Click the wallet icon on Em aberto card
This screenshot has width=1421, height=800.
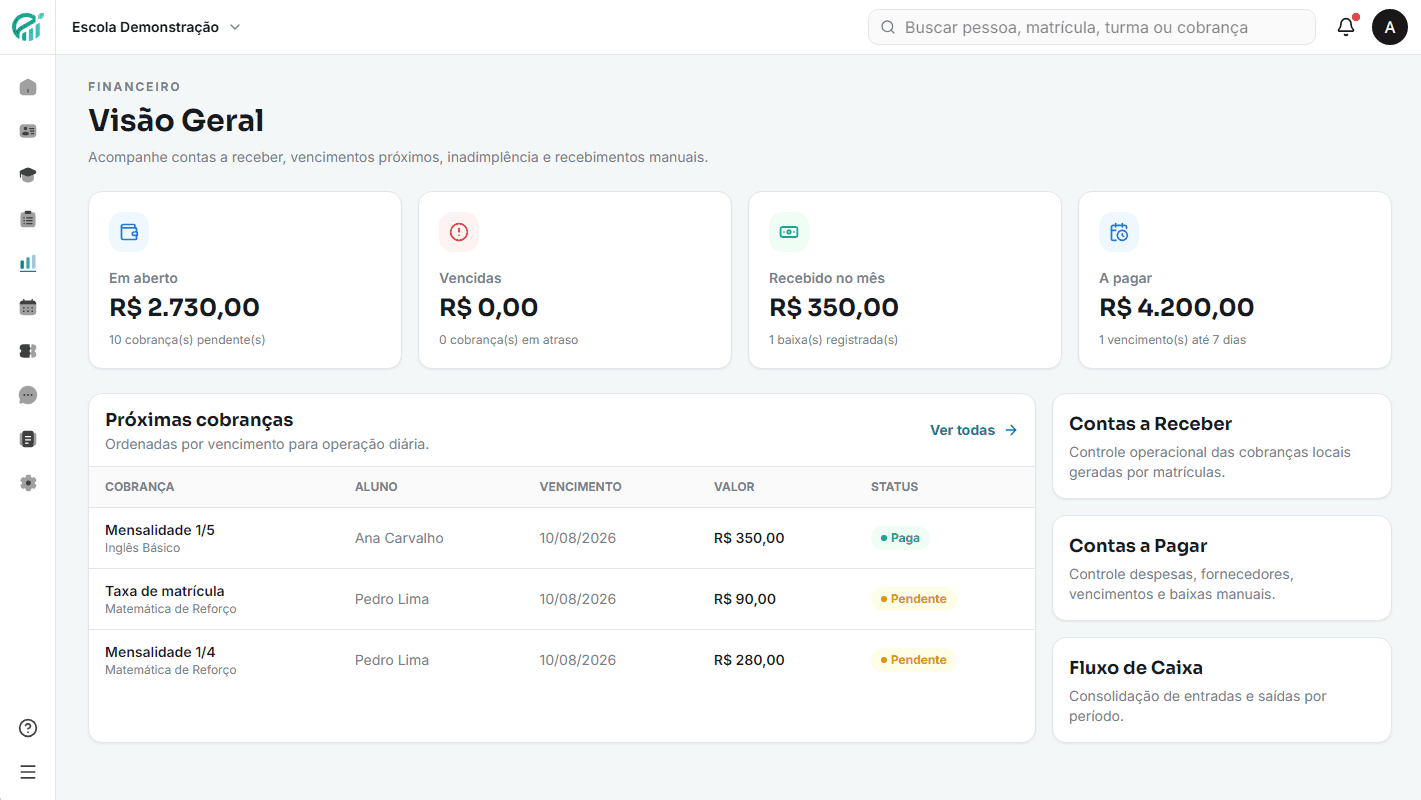129,232
